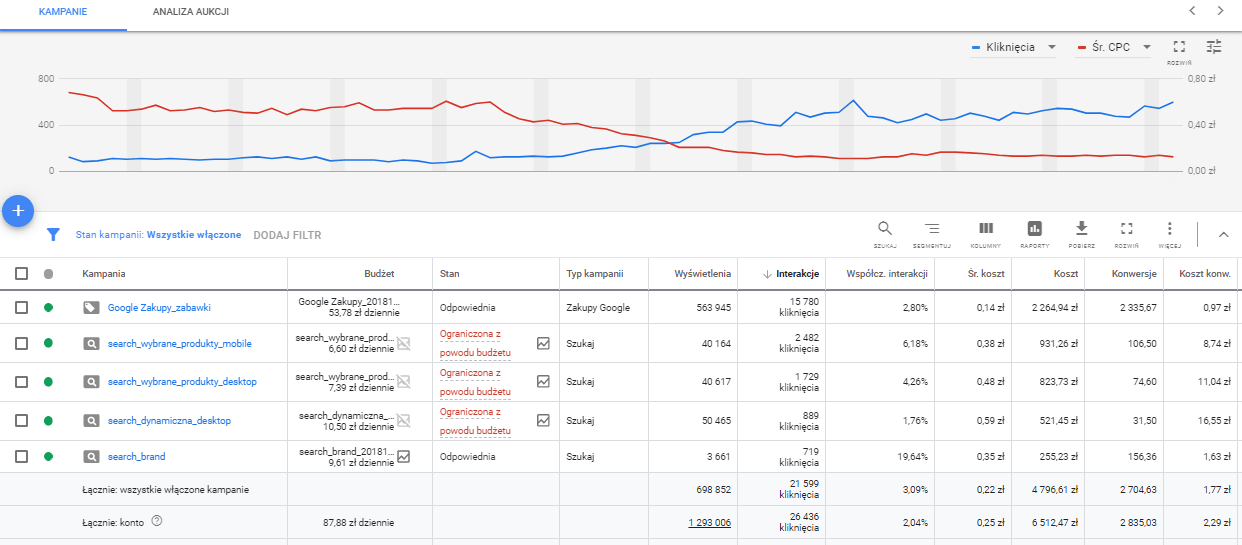Click the 1 293 006 account impressions link
The height and width of the screenshot is (545, 1242).
(709, 522)
